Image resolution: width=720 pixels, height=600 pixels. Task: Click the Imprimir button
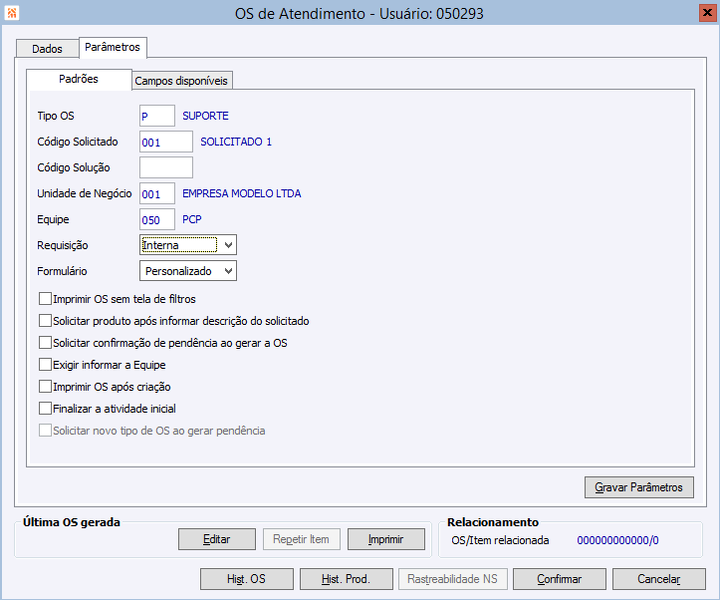[386, 539]
